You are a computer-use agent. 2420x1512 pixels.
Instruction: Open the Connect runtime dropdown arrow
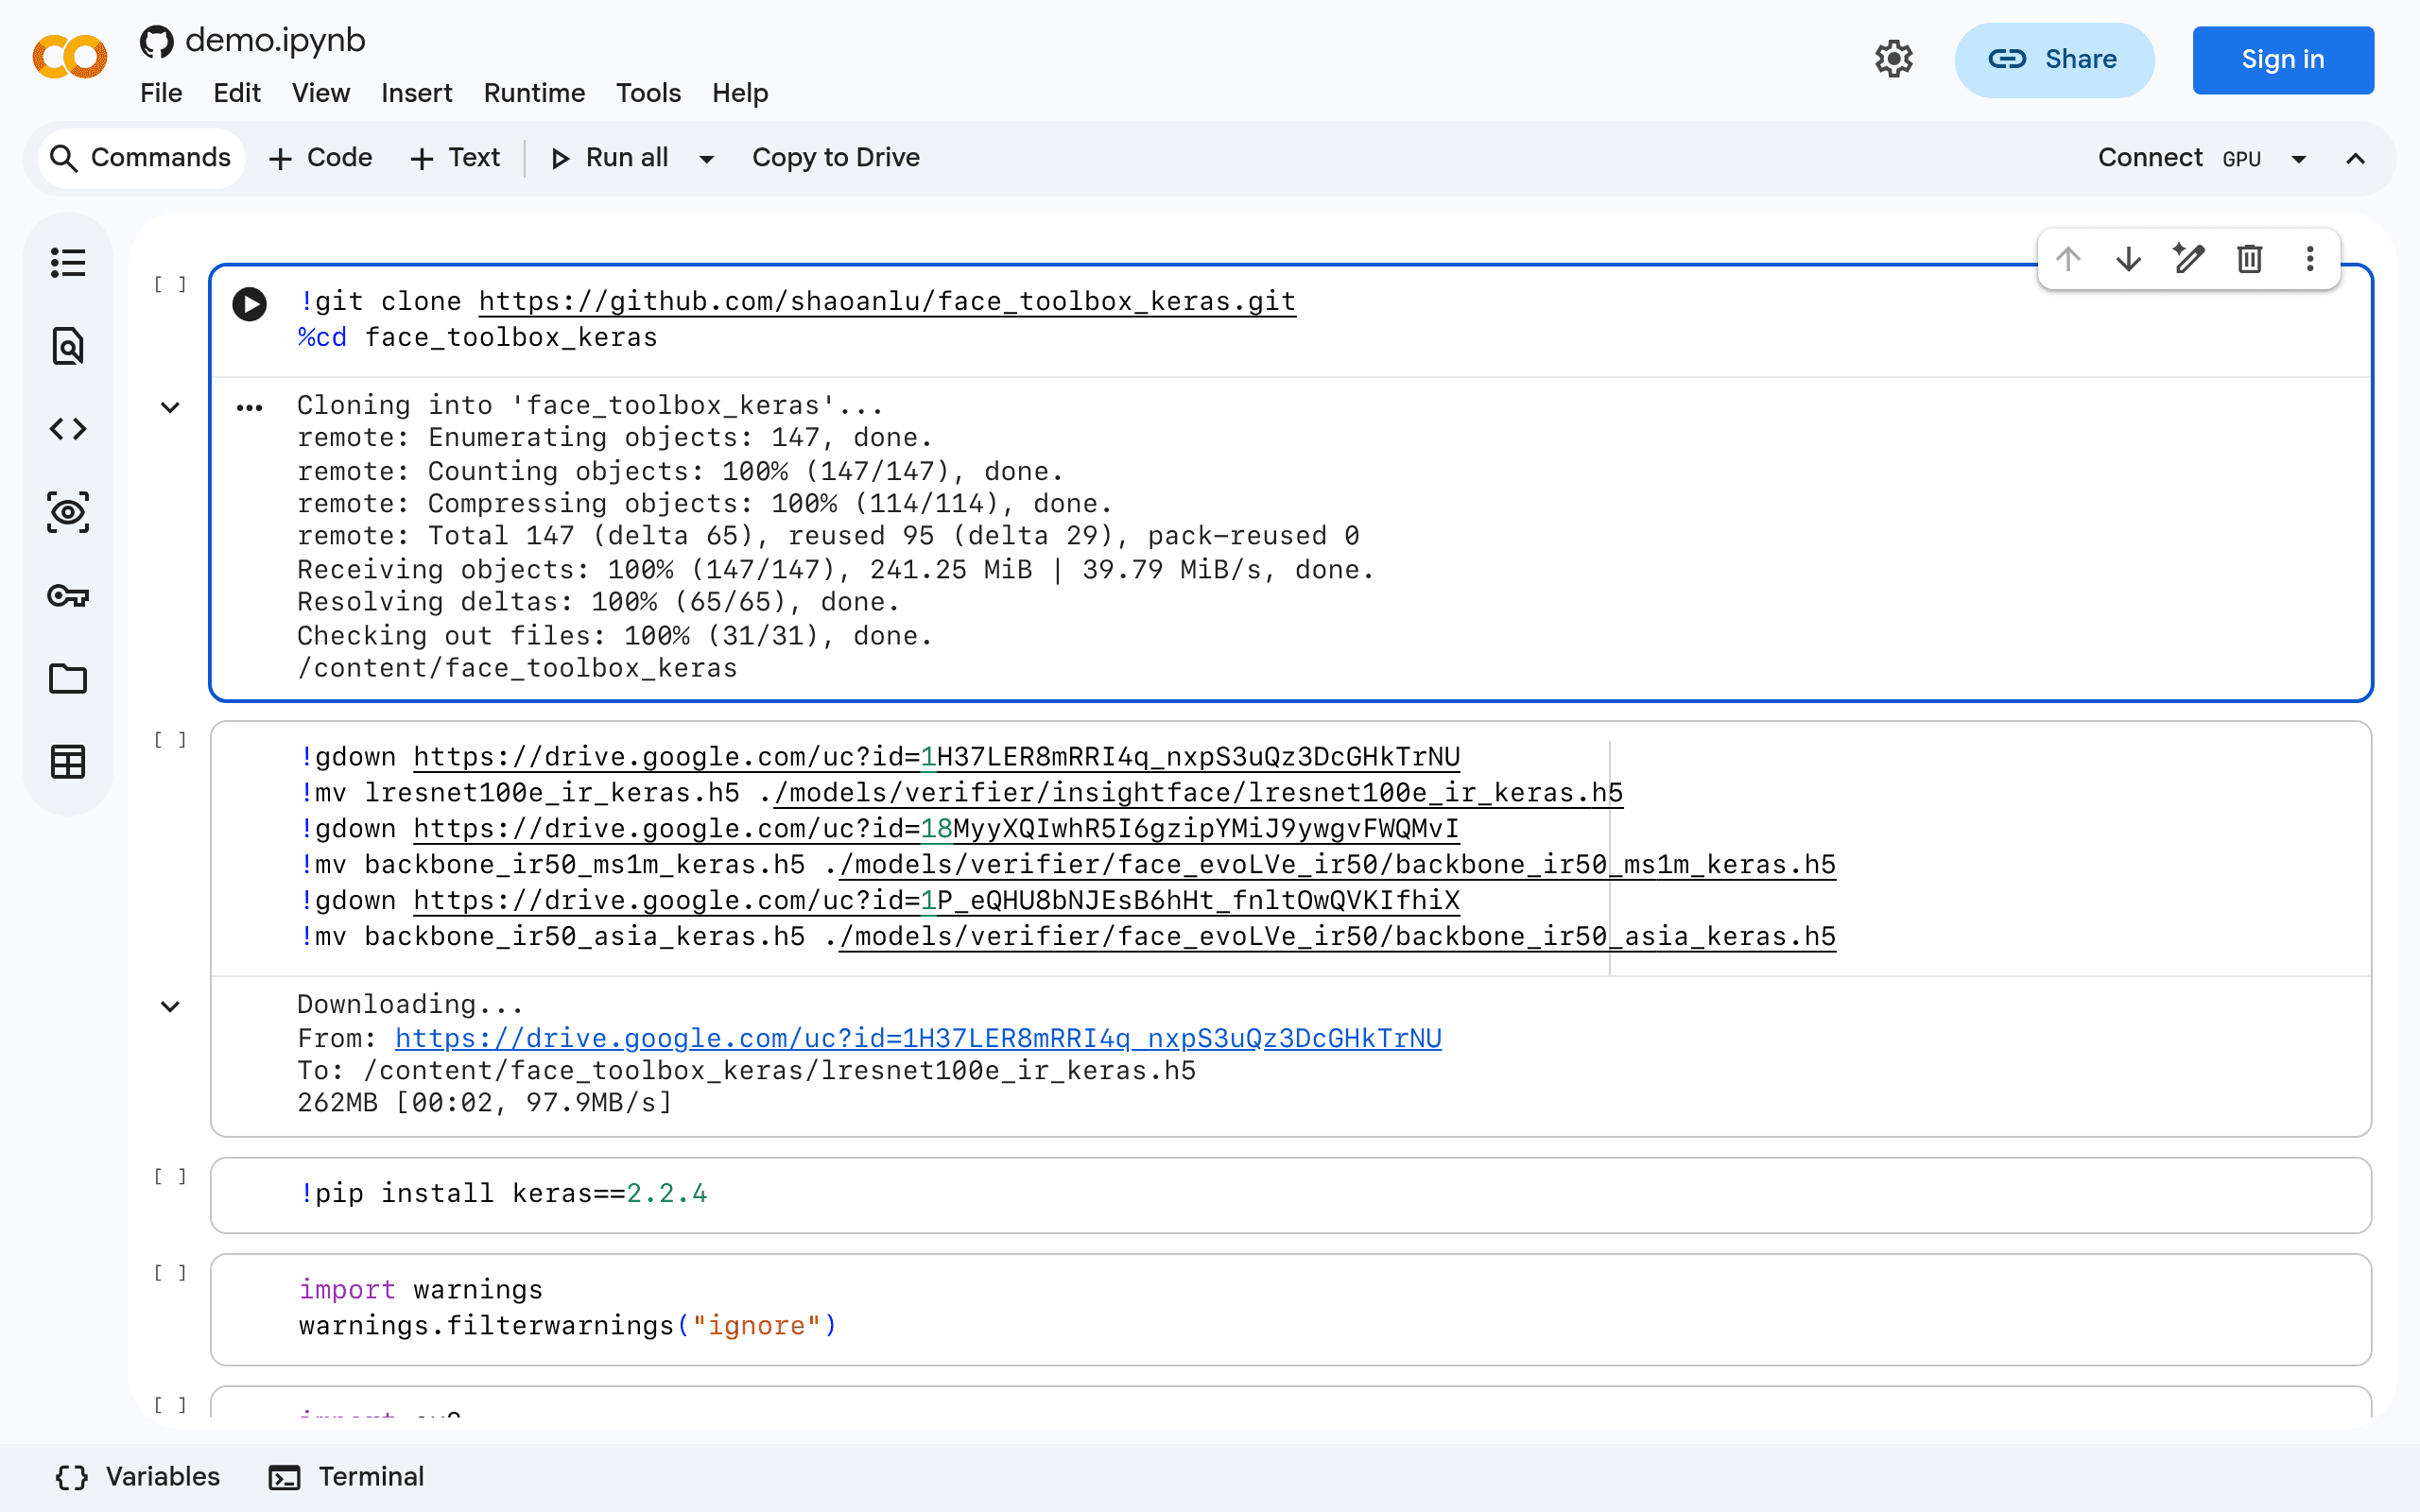2299,159
